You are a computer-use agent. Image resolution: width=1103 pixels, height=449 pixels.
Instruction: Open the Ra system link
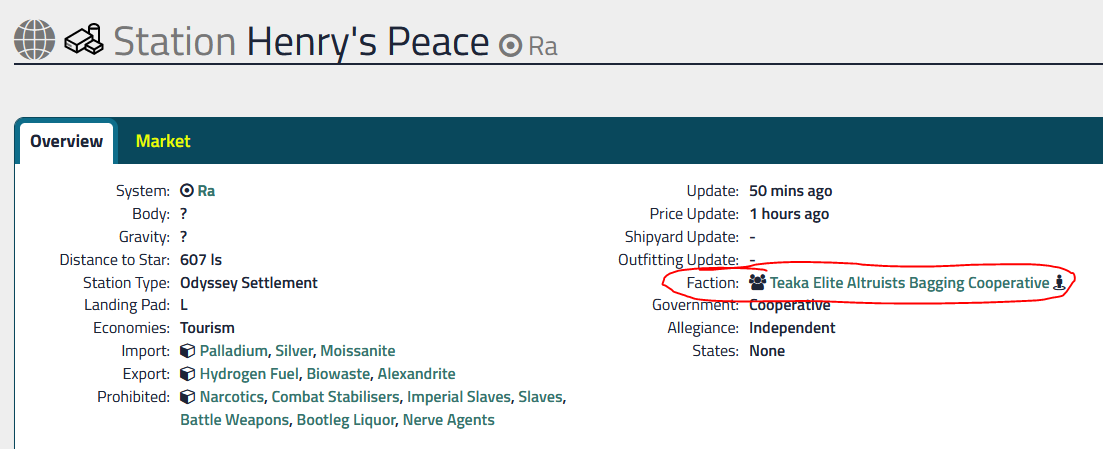(206, 191)
